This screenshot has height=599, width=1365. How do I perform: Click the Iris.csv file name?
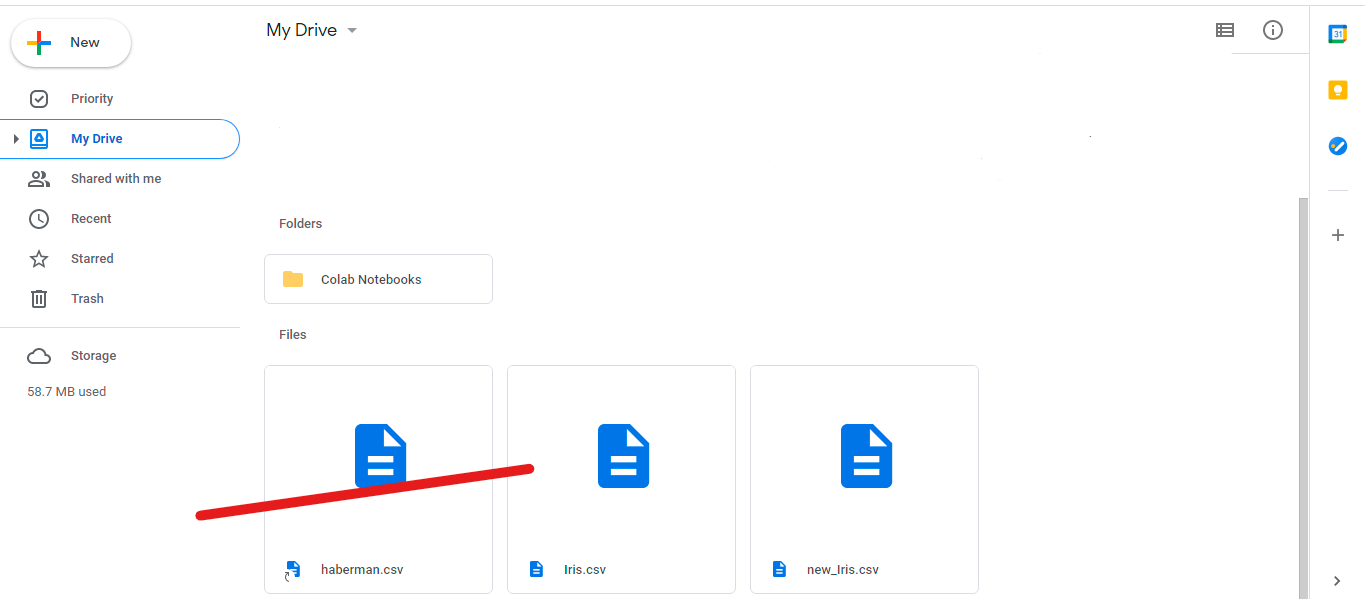(585, 570)
